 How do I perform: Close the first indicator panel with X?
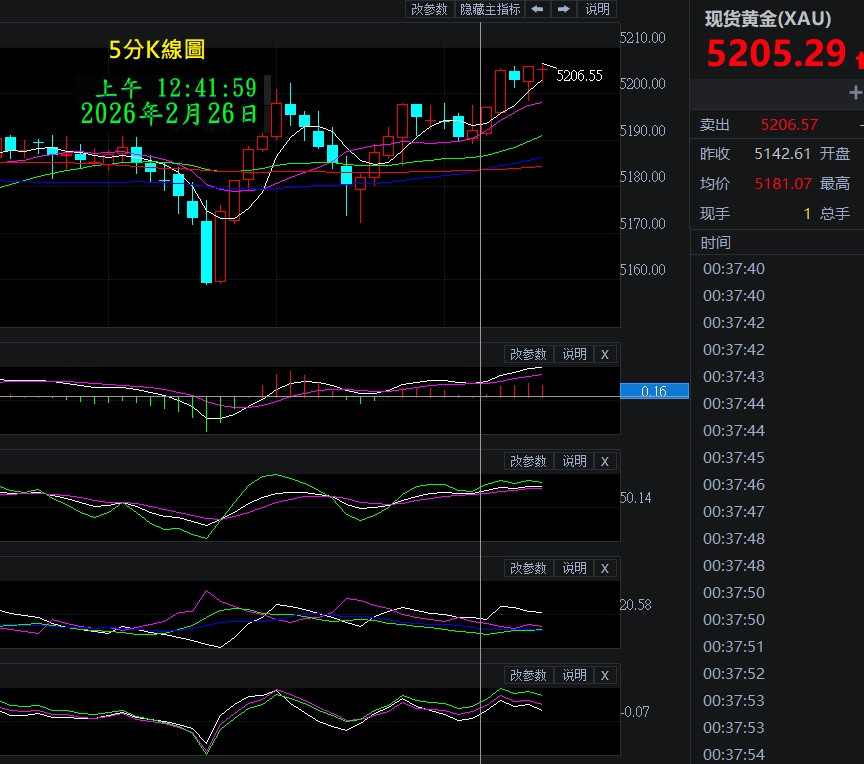(604, 354)
